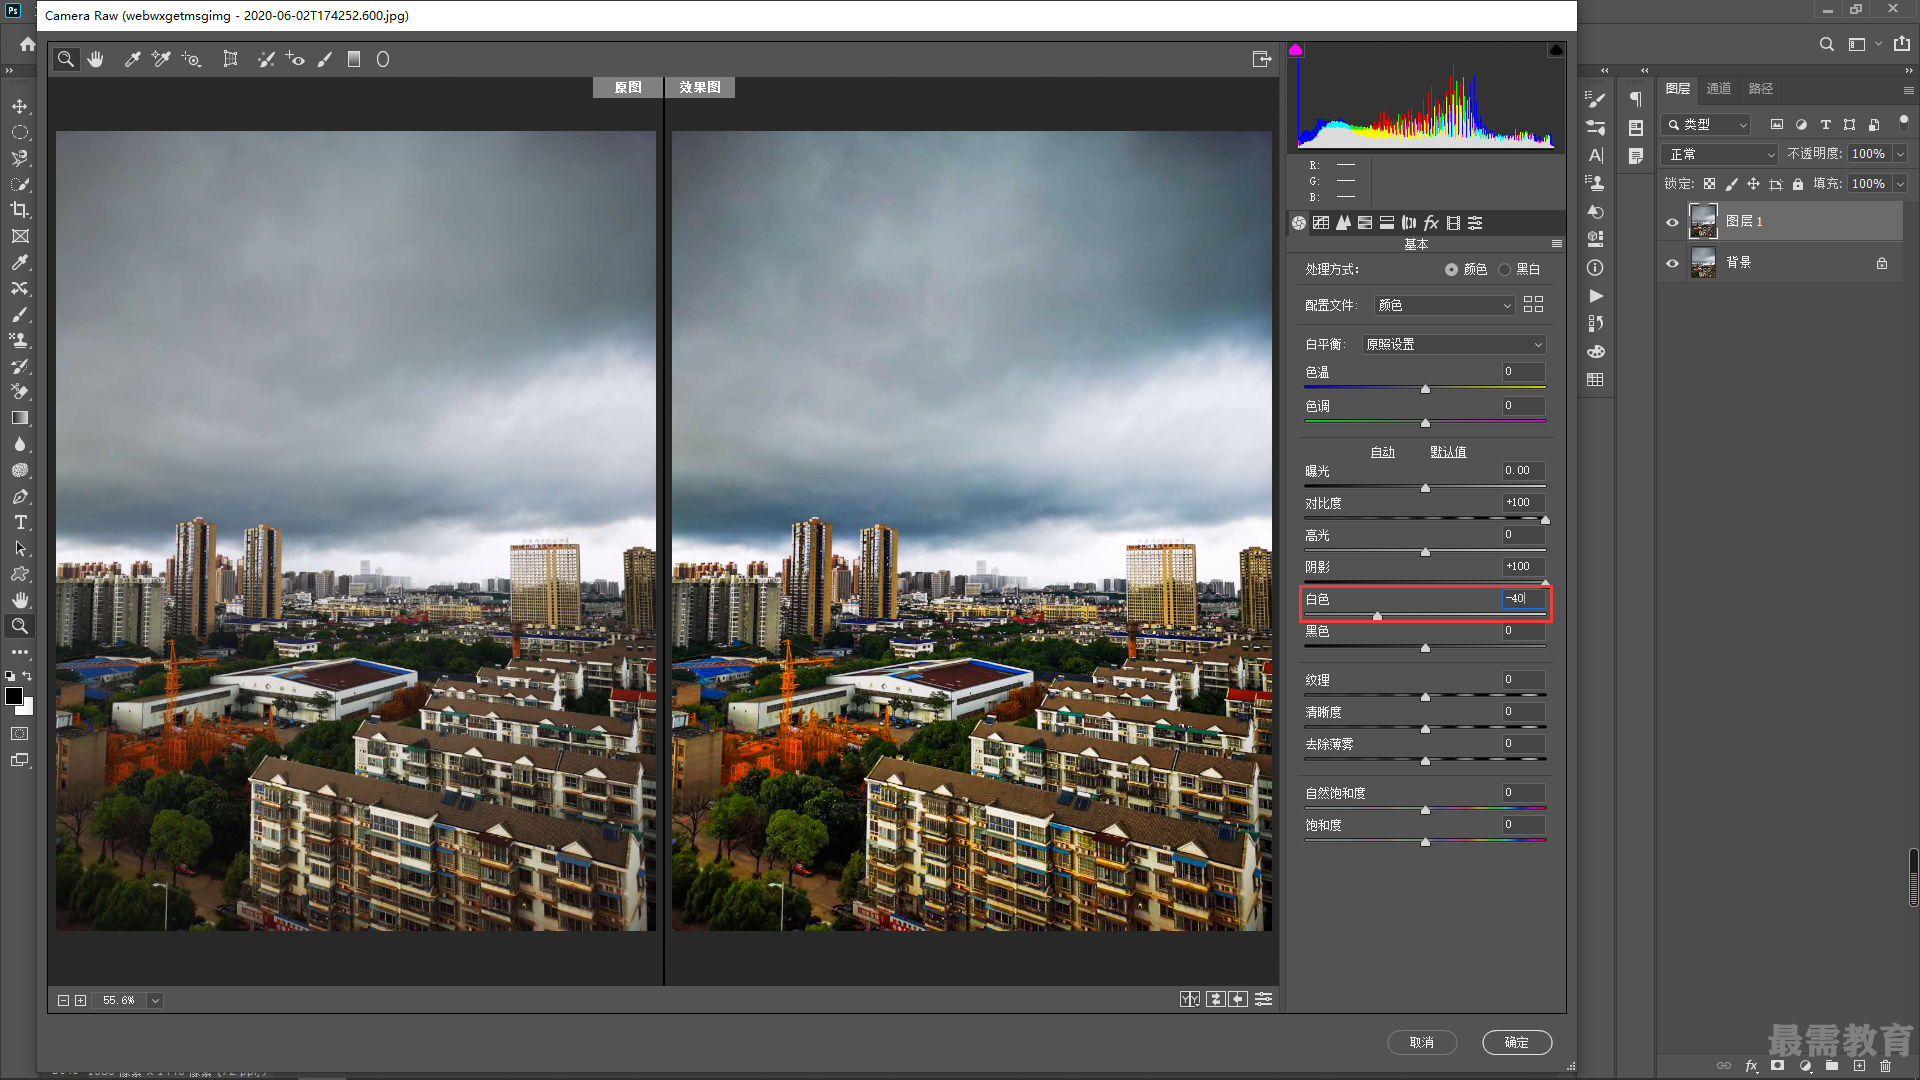Open blend mode 正常 dropdown
Screen dimensions: 1920x1080
pyautogui.click(x=1720, y=154)
